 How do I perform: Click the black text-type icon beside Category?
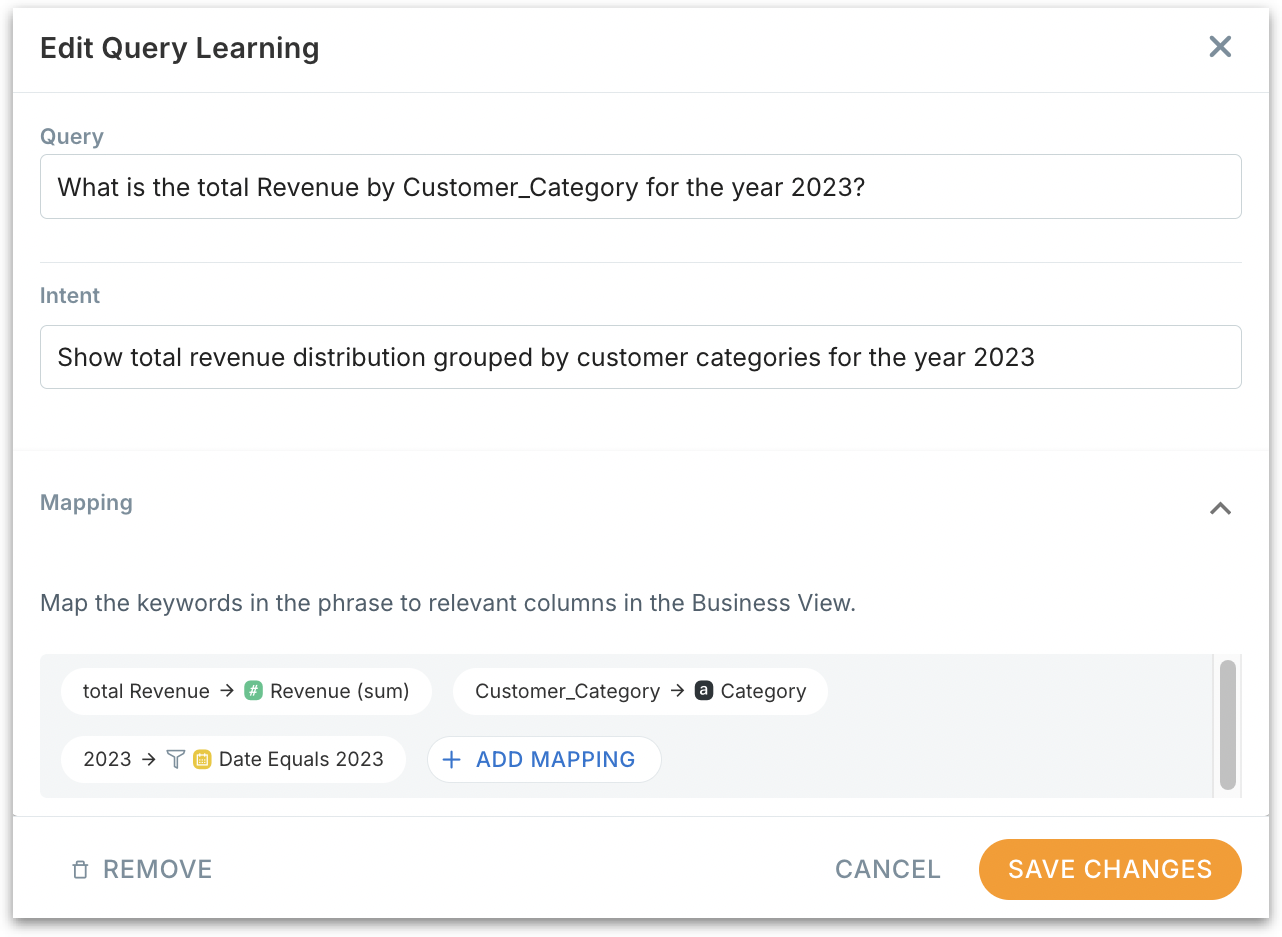click(704, 691)
